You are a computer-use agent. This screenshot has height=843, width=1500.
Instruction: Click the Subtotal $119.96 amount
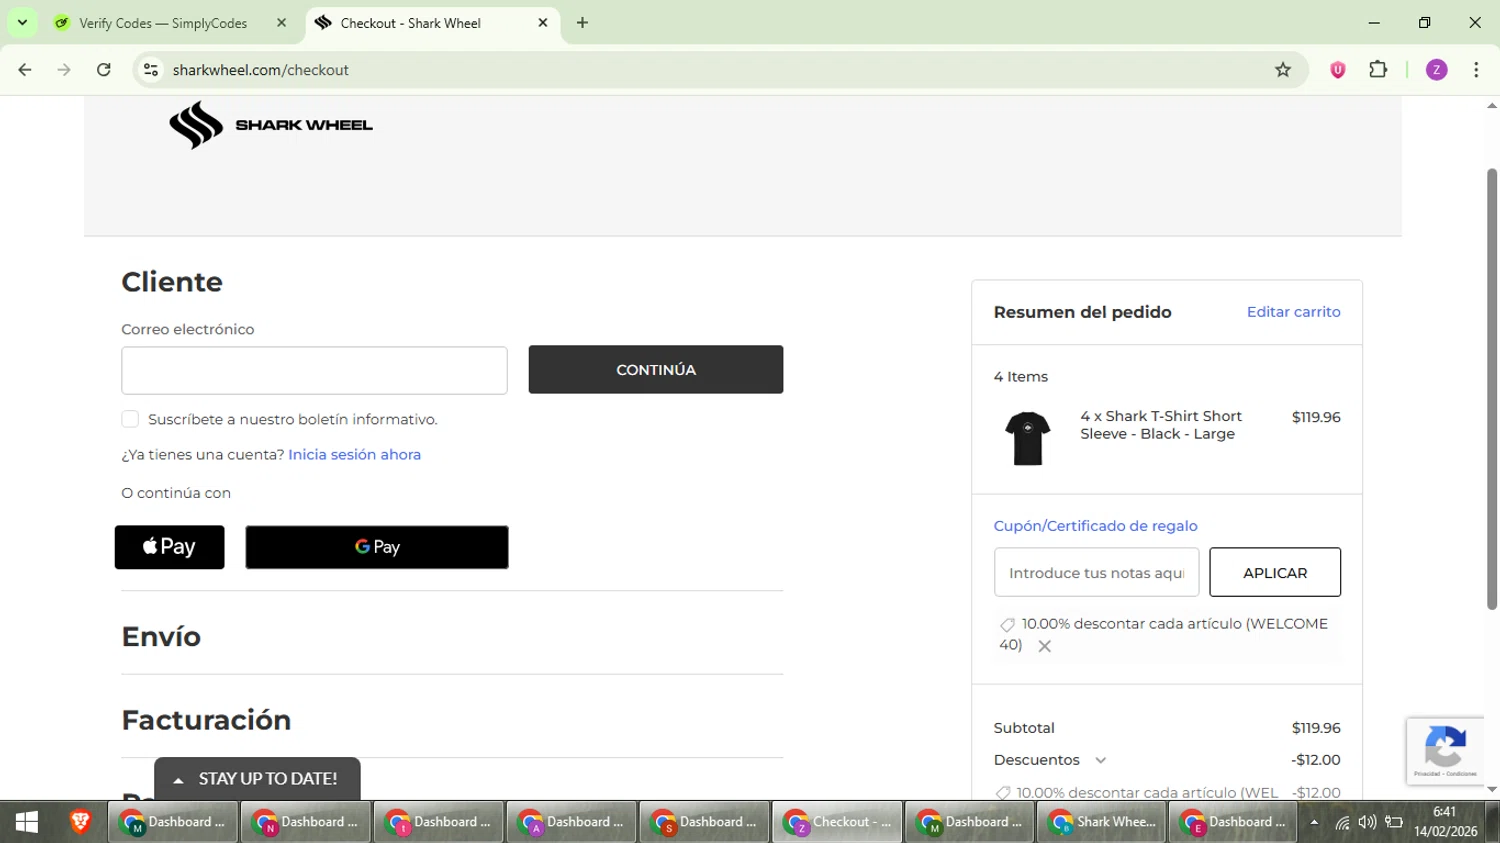pyautogui.click(x=1316, y=728)
